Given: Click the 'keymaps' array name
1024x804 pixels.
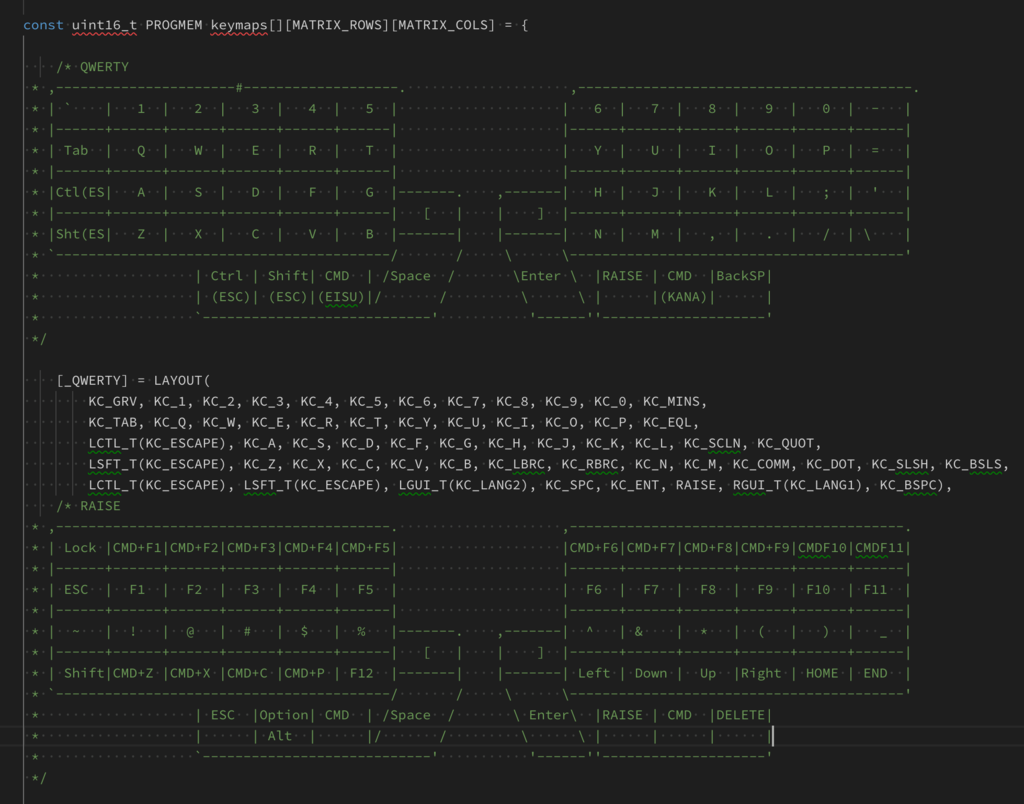Looking at the screenshot, I should (239, 25).
